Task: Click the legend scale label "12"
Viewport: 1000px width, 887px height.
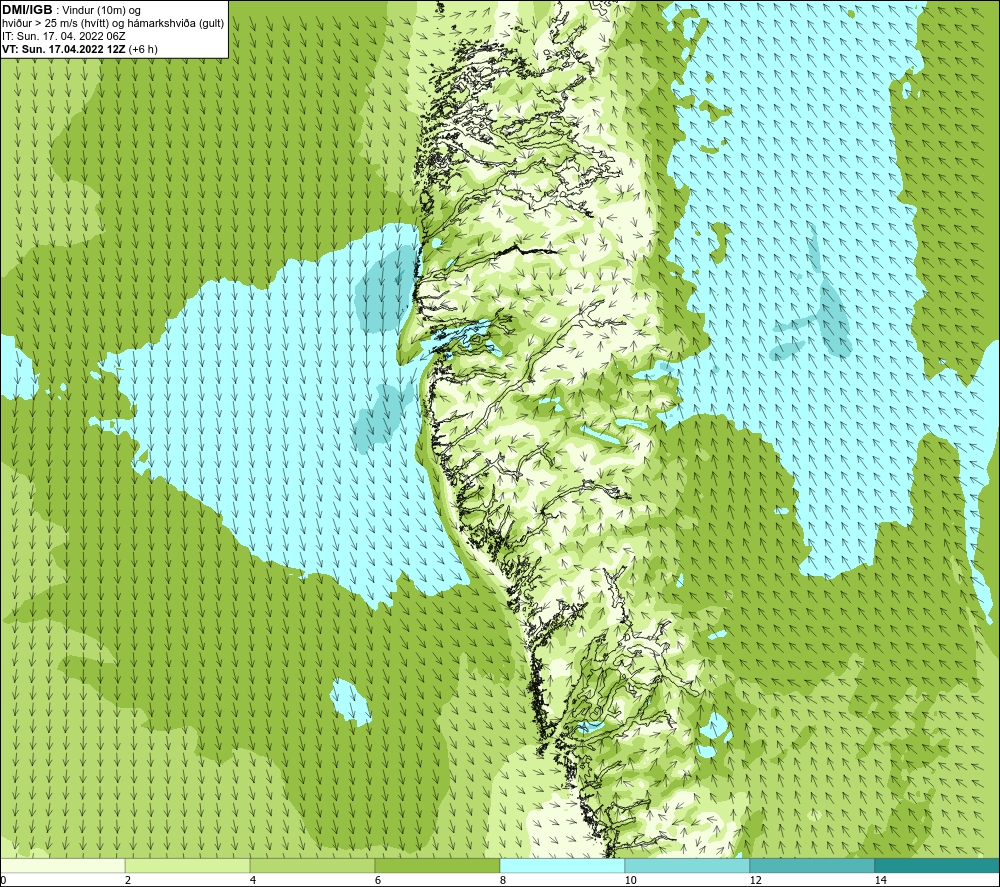Action: click(x=755, y=880)
